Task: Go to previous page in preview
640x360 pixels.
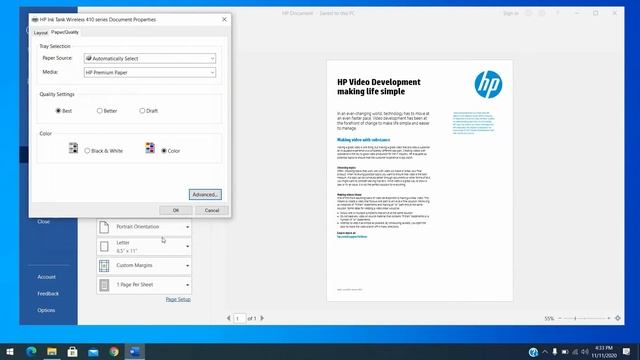Action: [229, 318]
